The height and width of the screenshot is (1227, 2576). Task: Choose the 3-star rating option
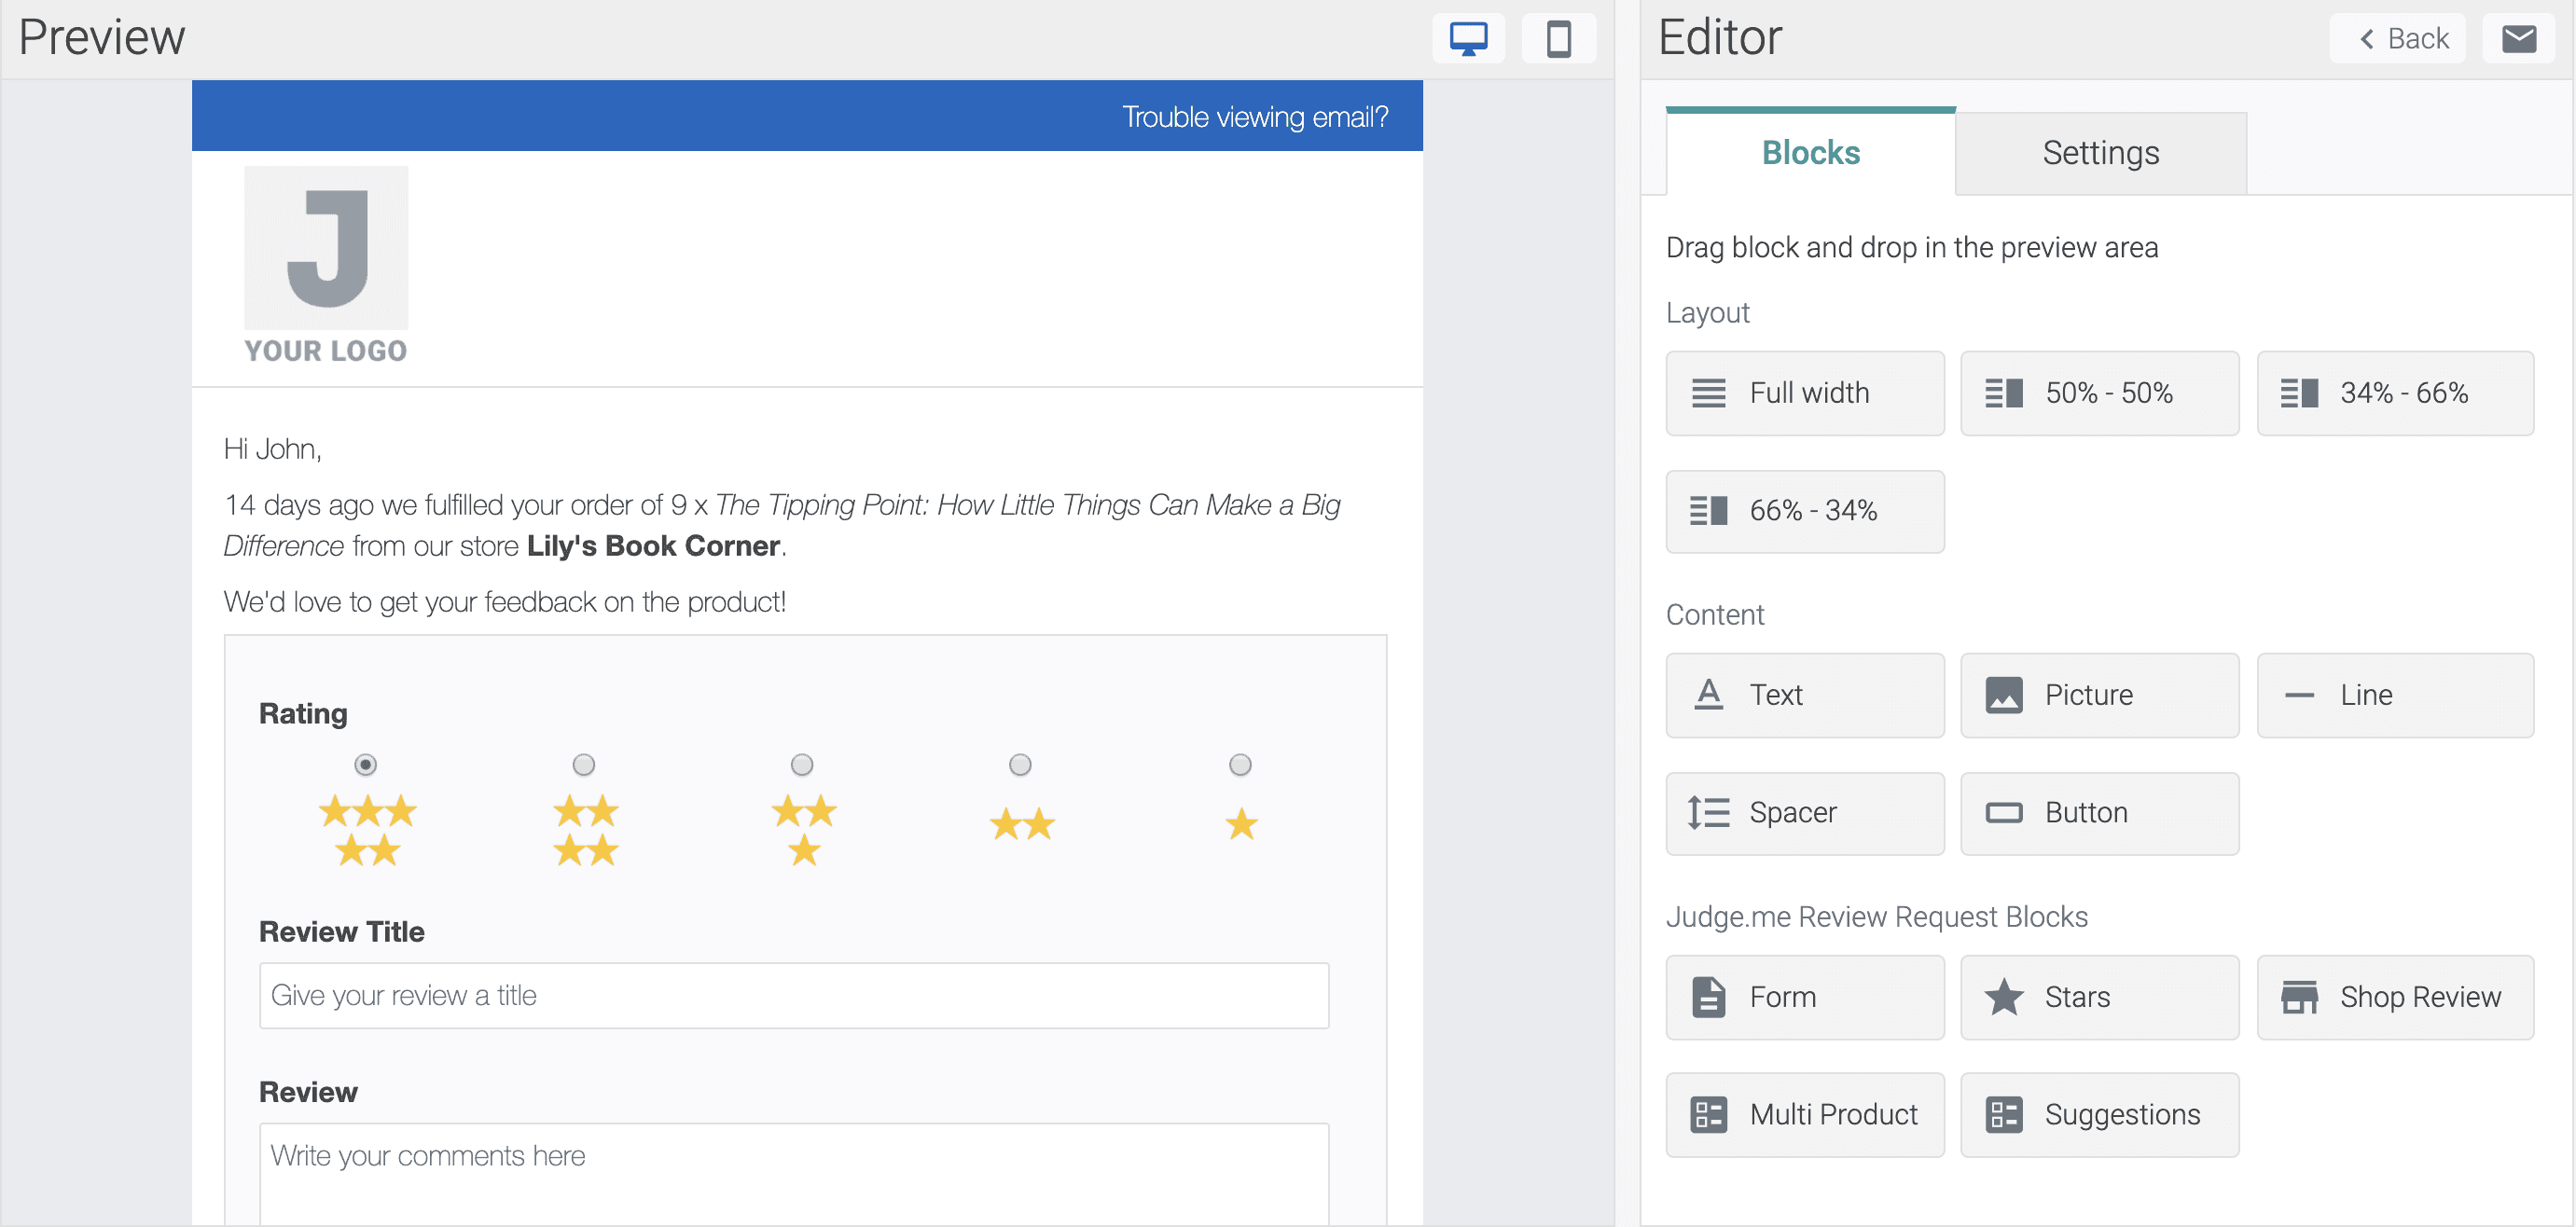pyautogui.click(x=801, y=764)
